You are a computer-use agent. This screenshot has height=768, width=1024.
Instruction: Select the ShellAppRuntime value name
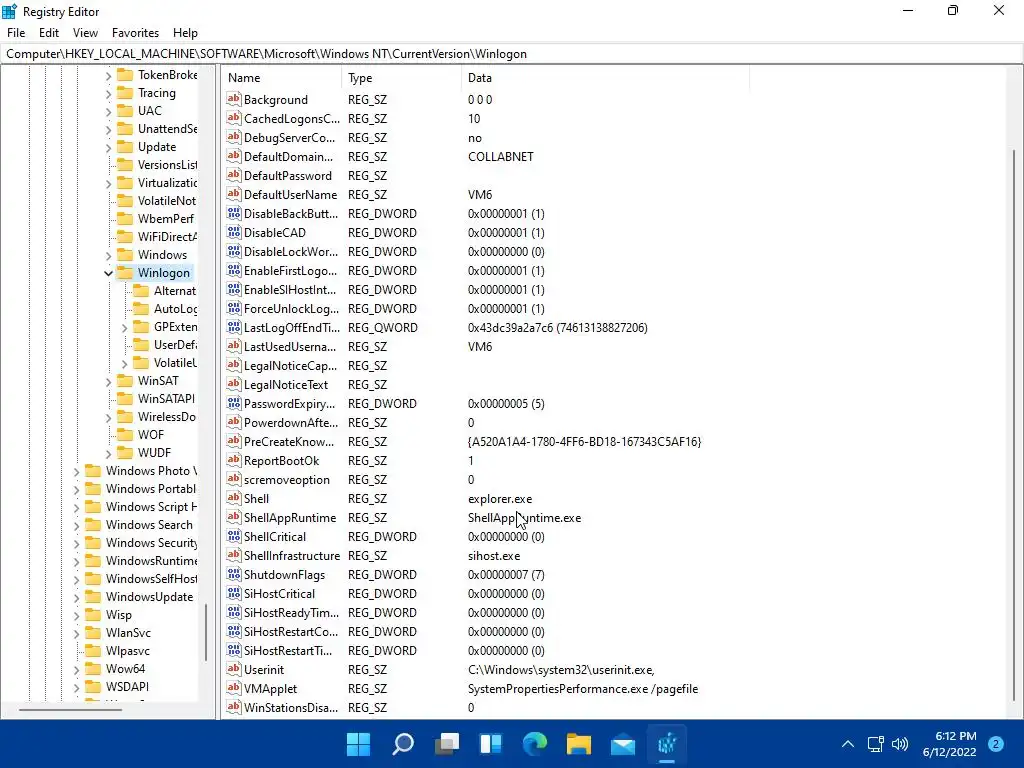[290, 518]
